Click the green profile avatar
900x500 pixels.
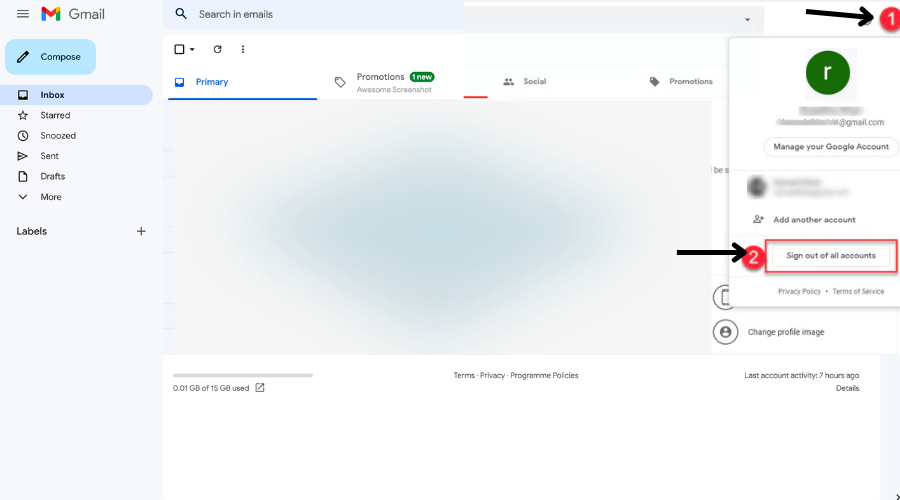point(828,73)
